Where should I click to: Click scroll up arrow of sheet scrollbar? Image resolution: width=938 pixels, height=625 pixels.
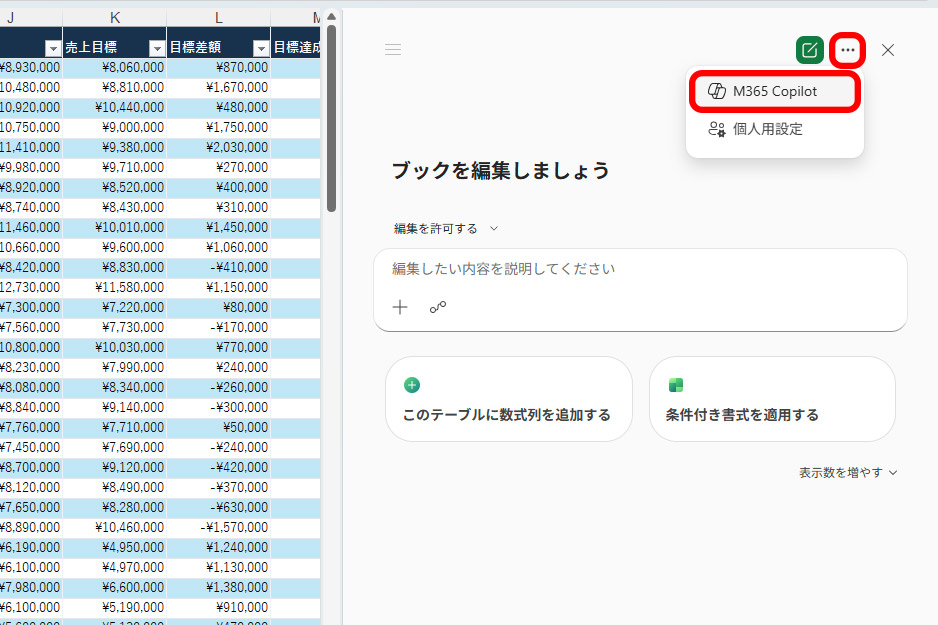point(331,17)
